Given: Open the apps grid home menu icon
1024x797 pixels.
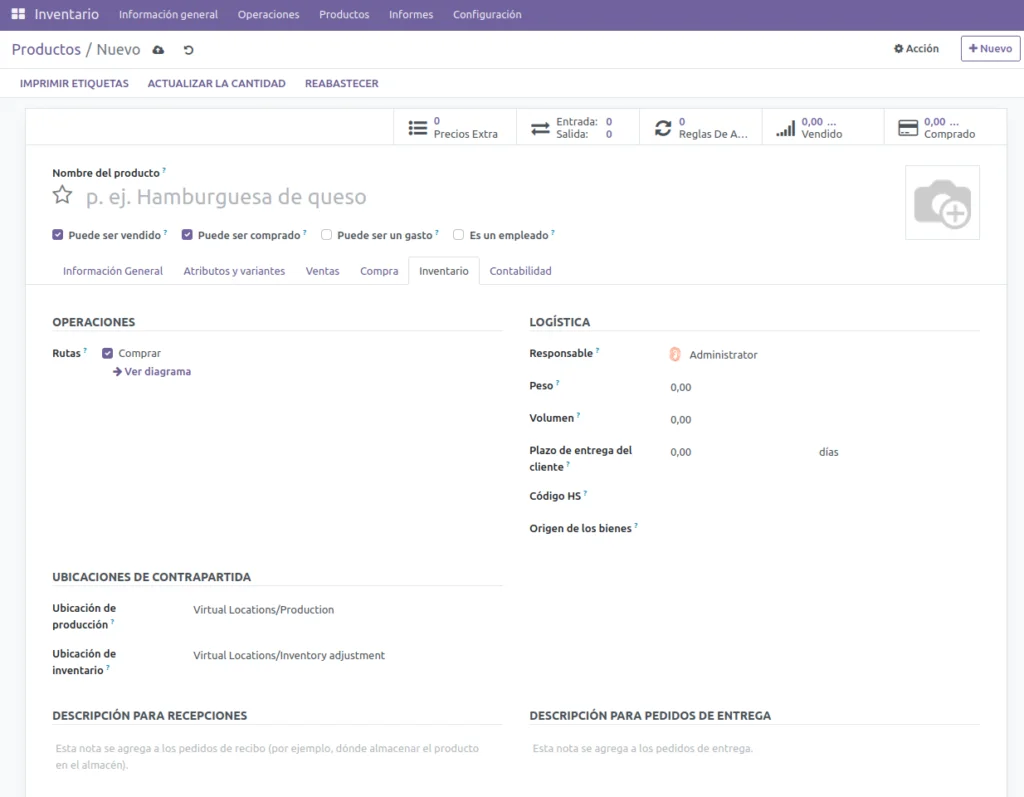Looking at the screenshot, I should click(x=18, y=15).
